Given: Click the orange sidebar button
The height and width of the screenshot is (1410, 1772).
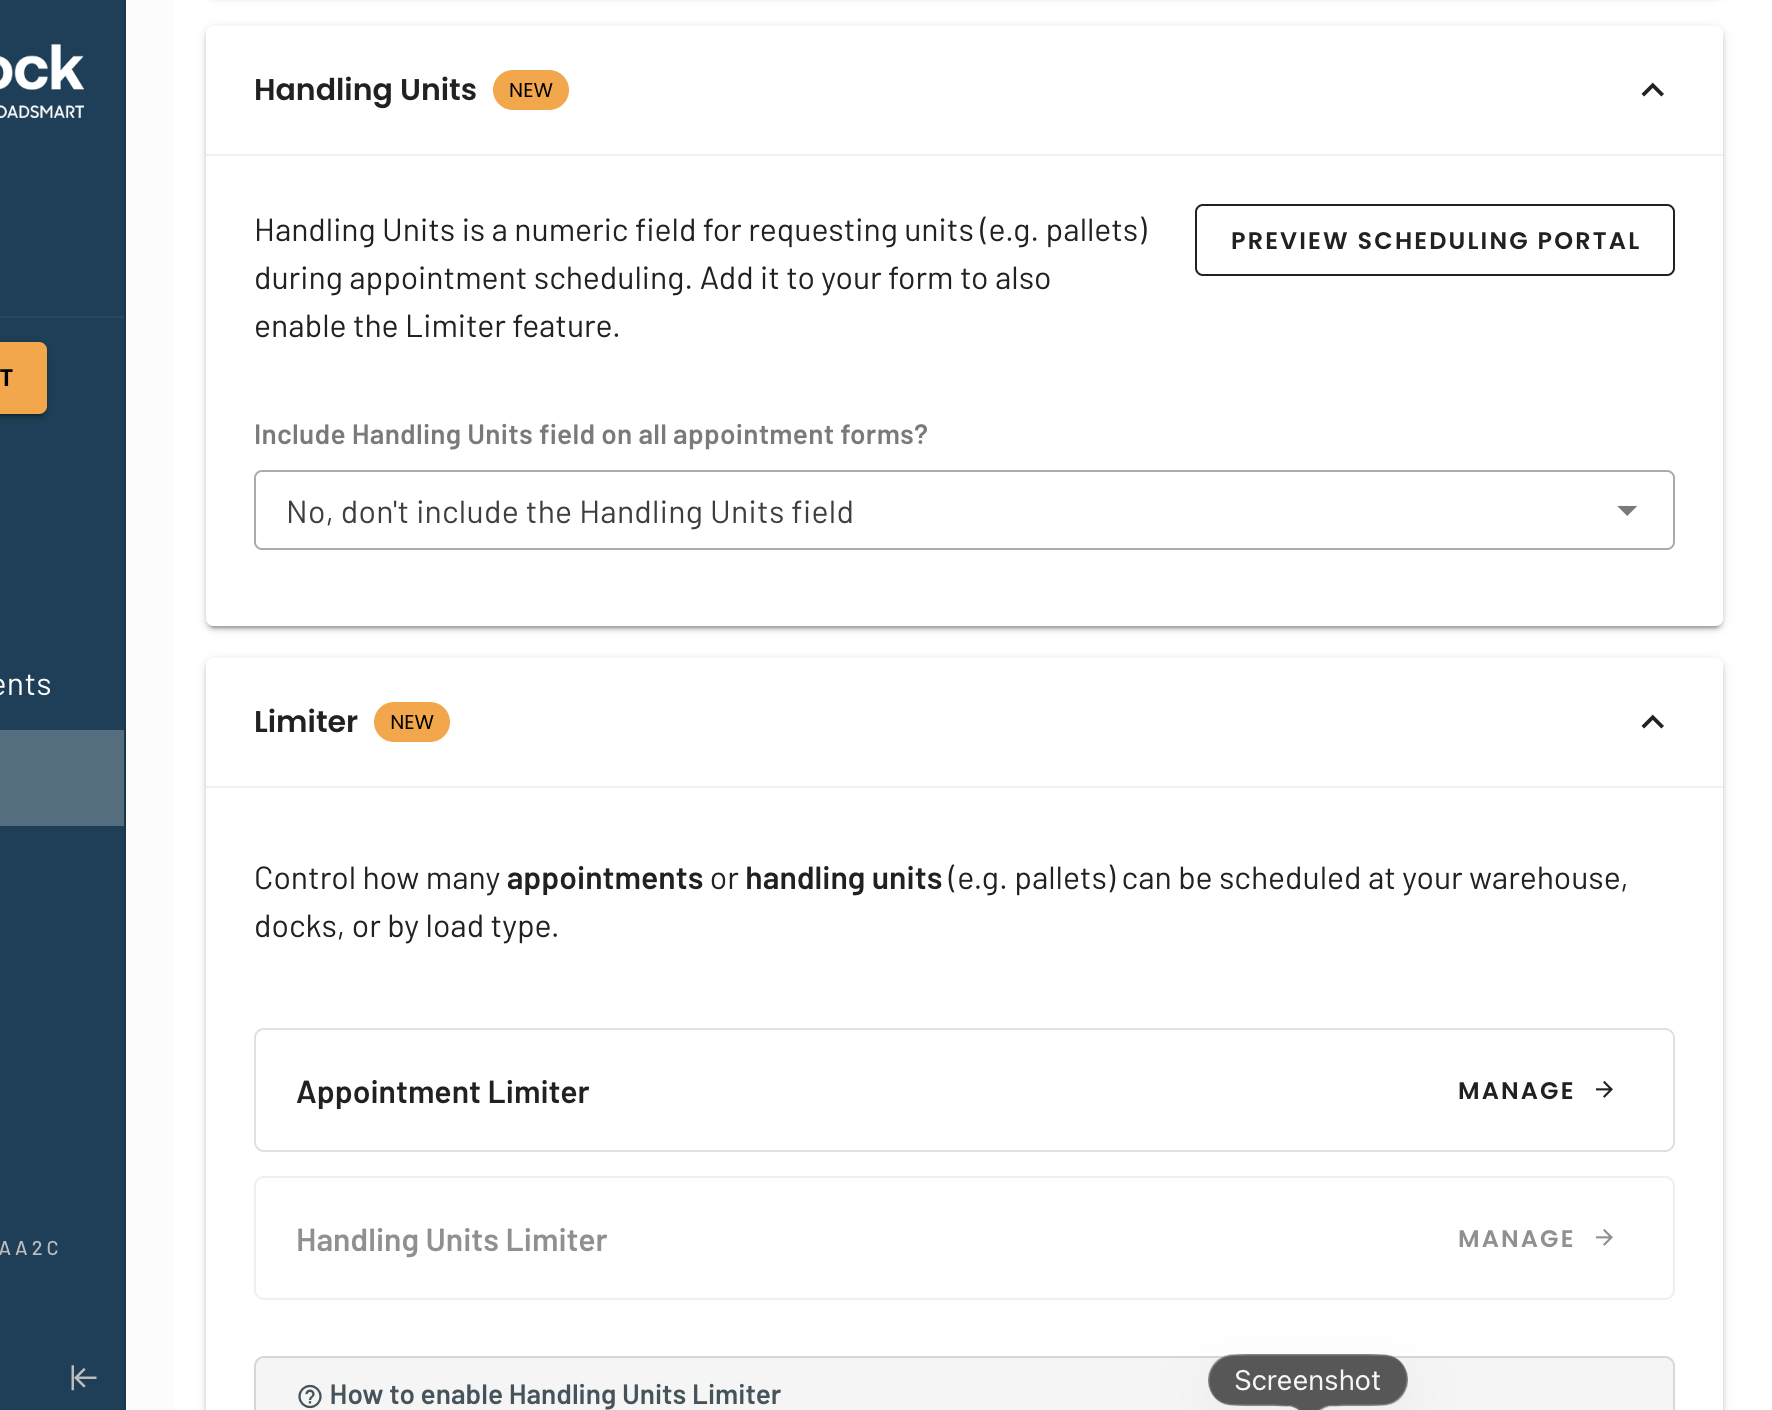Looking at the screenshot, I should point(22,378).
